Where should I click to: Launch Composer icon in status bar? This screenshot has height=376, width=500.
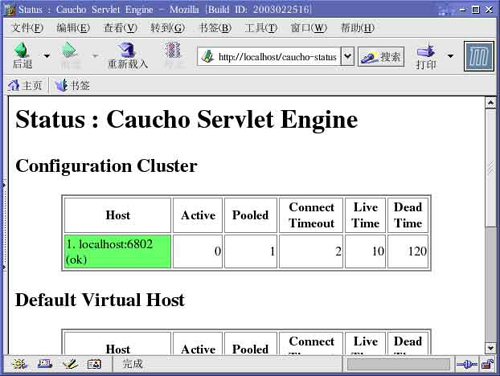pos(70,364)
